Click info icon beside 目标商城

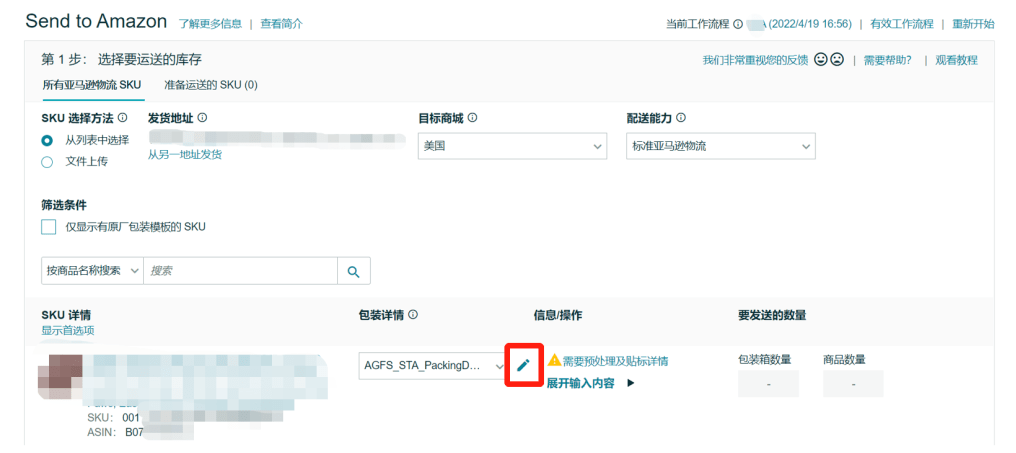472,118
